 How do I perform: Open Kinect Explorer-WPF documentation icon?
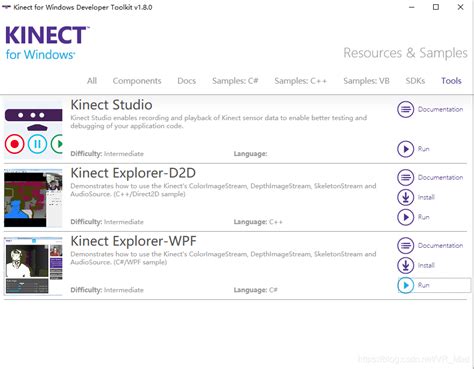click(x=405, y=246)
